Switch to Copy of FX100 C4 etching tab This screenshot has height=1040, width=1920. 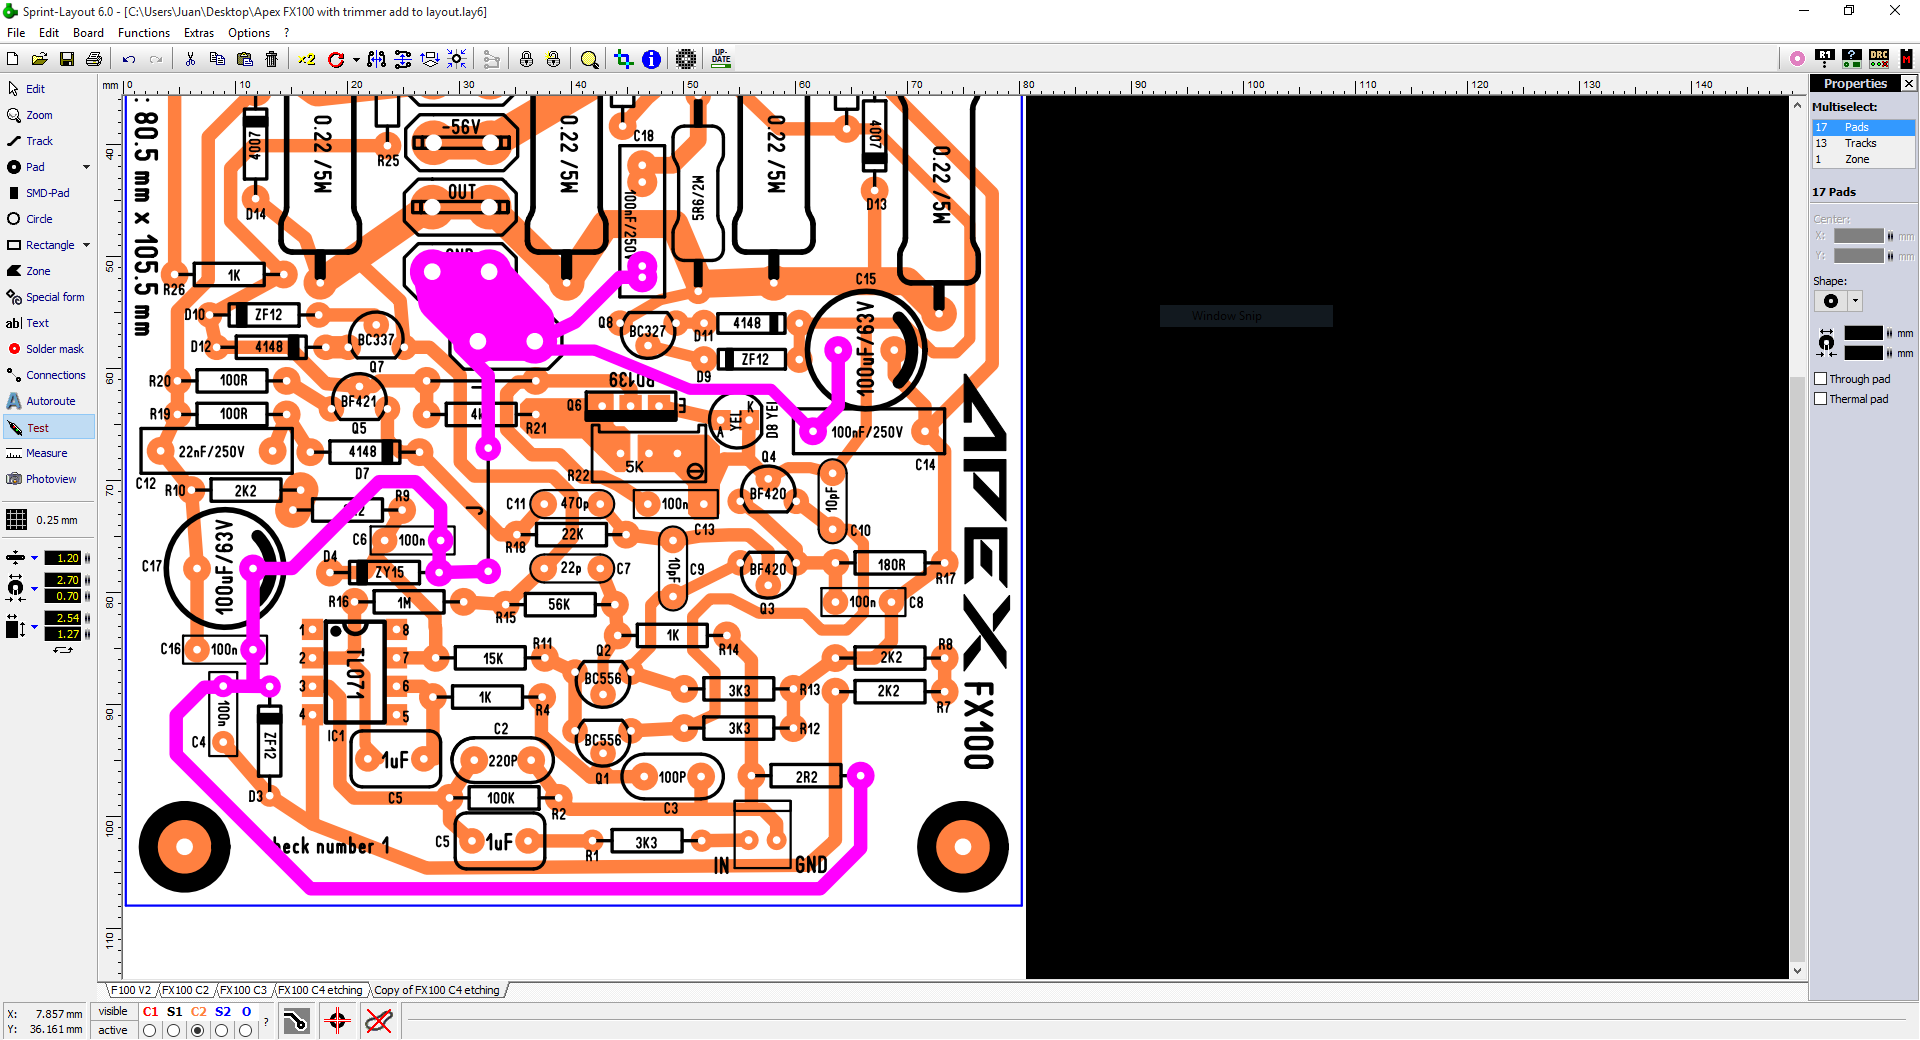[437, 990]
